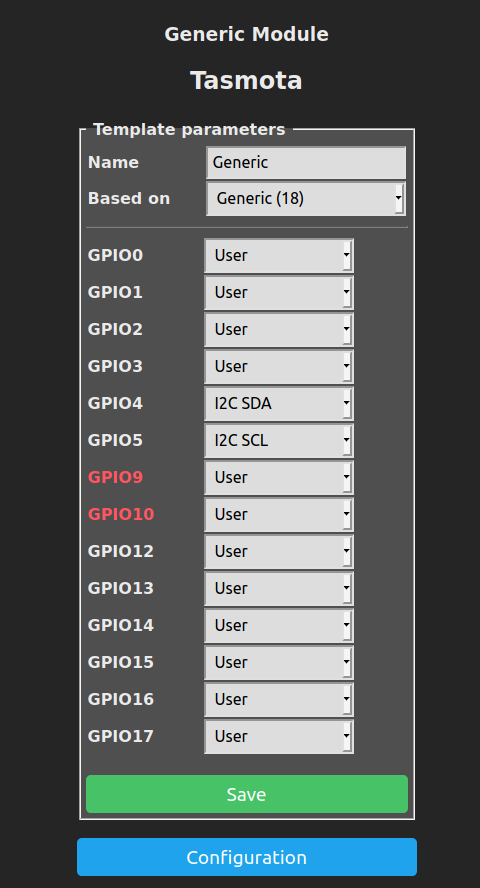This screenshot has width=480, height=888.
Task: Click the GPIO12 label text
Action: click(121, 551)
